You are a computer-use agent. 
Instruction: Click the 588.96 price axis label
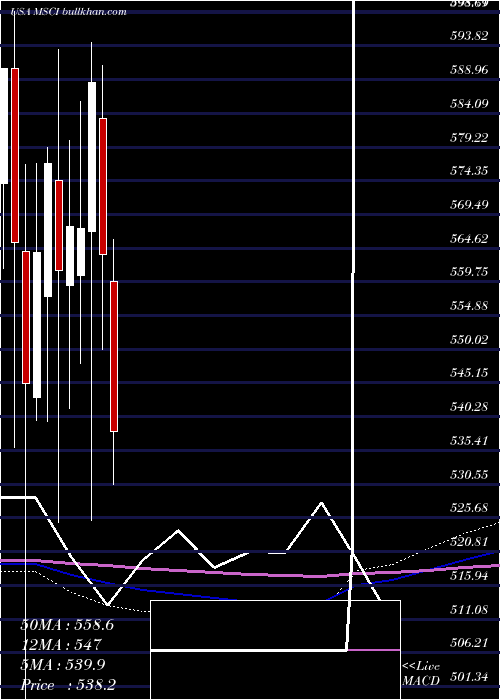(x=468, y=71)
